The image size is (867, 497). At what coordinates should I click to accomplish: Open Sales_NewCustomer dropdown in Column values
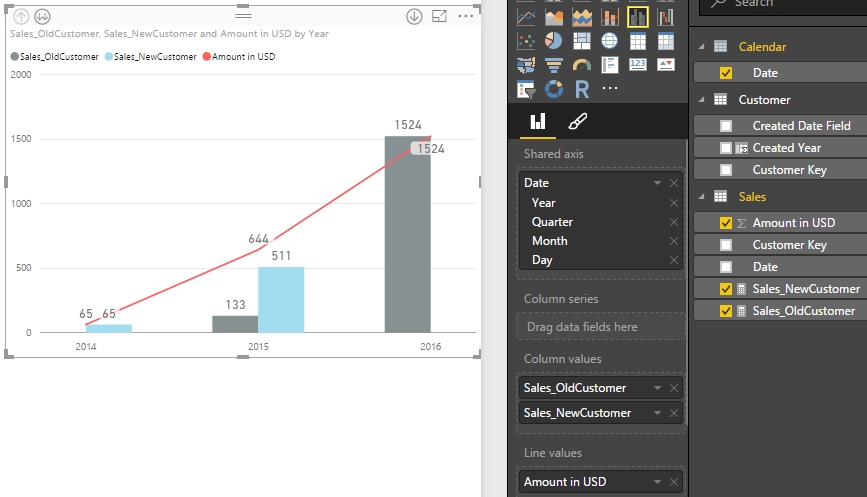657,413
